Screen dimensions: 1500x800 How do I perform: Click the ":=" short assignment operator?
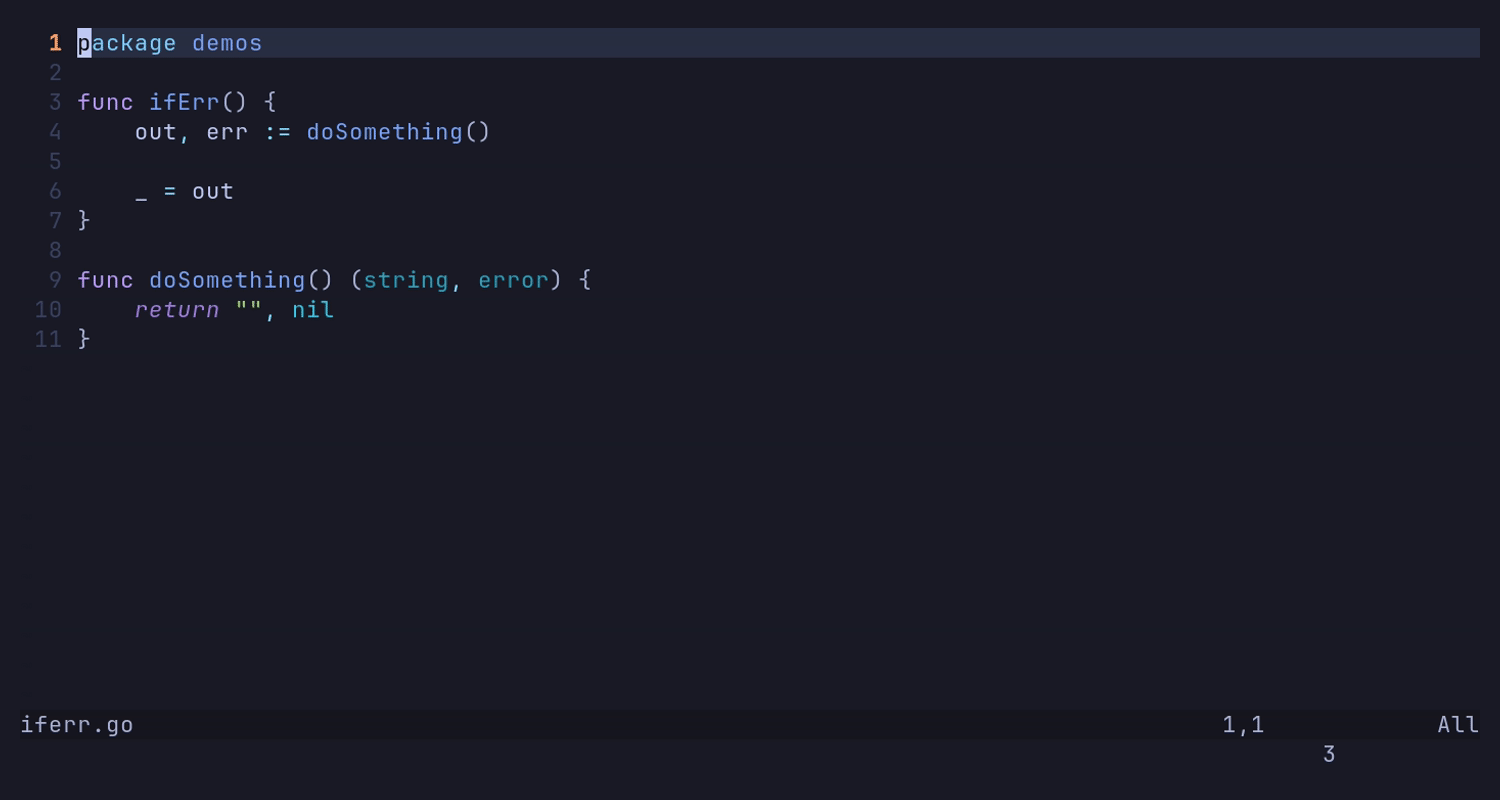point(277,132)
